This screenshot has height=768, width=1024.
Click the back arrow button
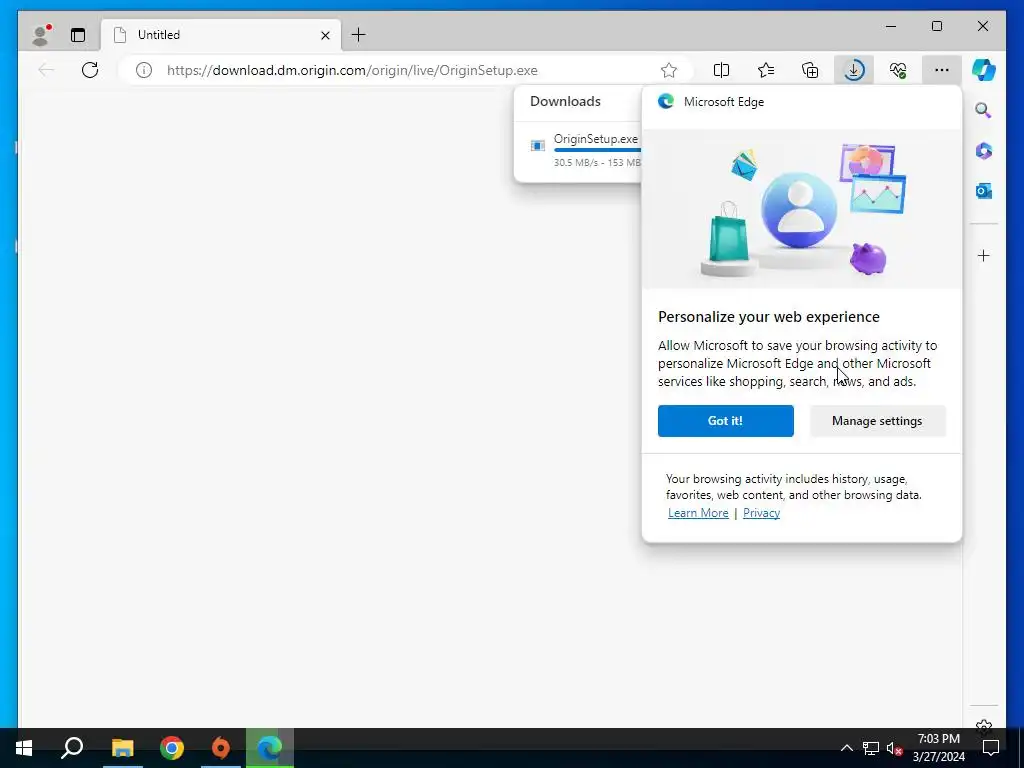pyautogui.click(x=46, y=70)
